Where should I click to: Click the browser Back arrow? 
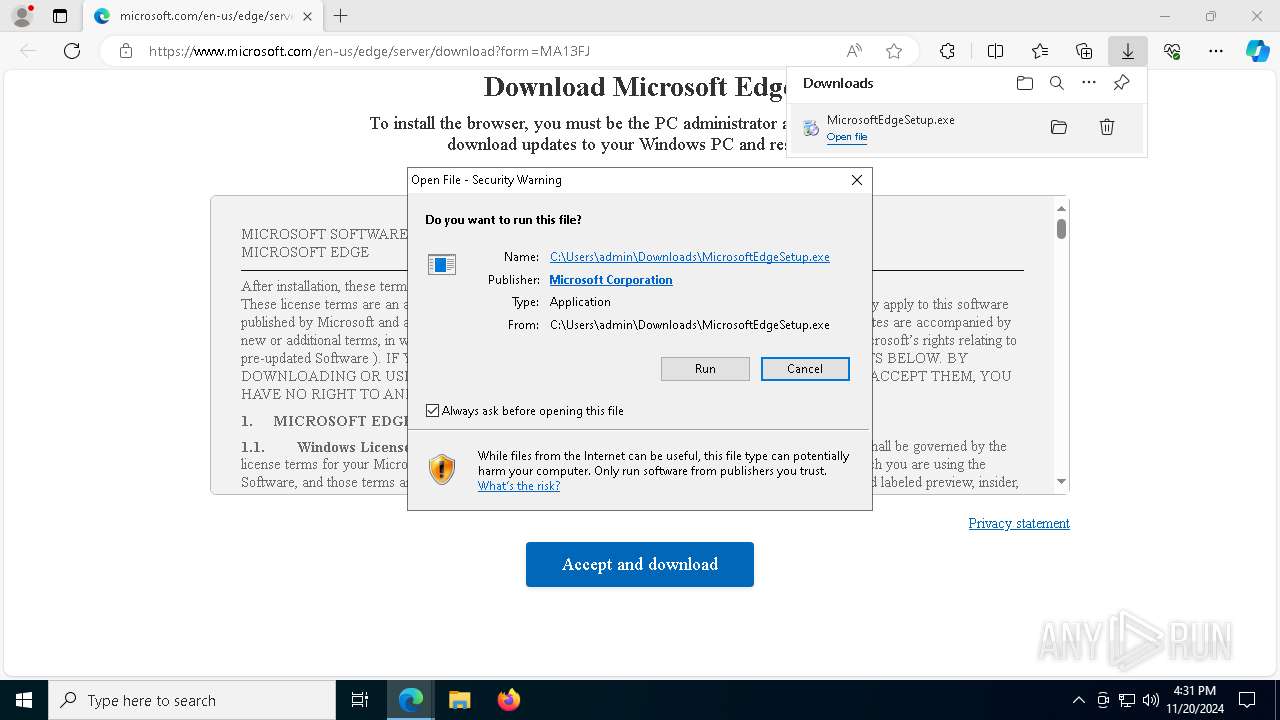(28, 51)
